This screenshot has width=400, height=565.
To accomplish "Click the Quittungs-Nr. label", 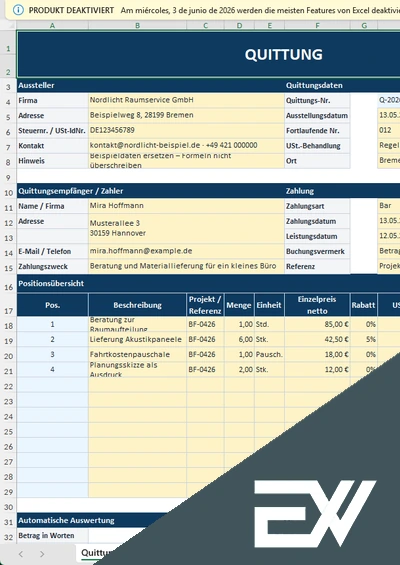I will pyautogui.click(x=317, y=101).
